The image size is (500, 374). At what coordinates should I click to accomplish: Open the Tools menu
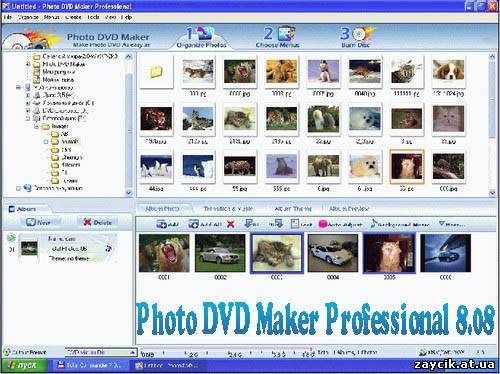(x=93, y=17)
